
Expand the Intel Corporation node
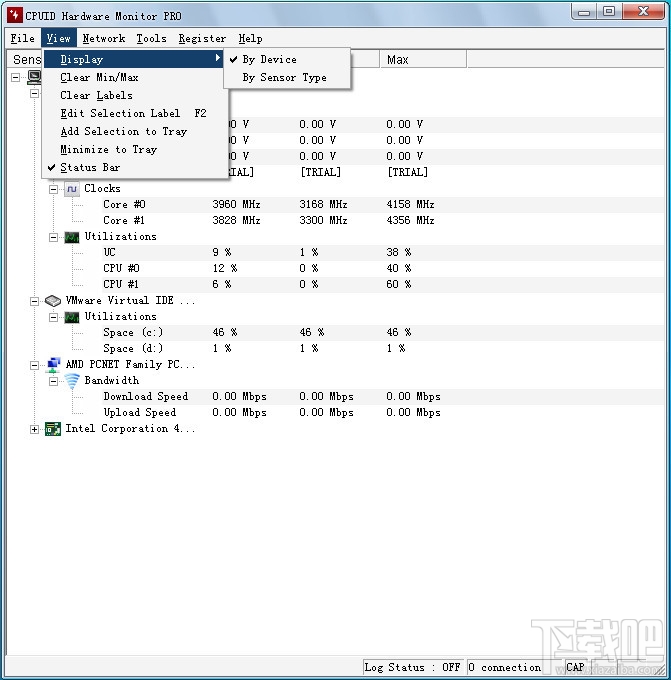(x=34, y=429)
